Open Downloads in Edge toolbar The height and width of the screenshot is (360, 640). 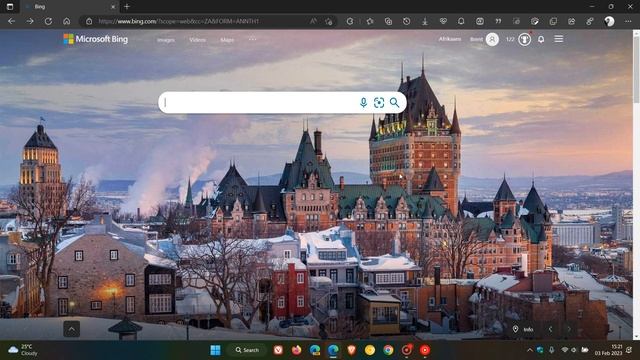(425, 21)
